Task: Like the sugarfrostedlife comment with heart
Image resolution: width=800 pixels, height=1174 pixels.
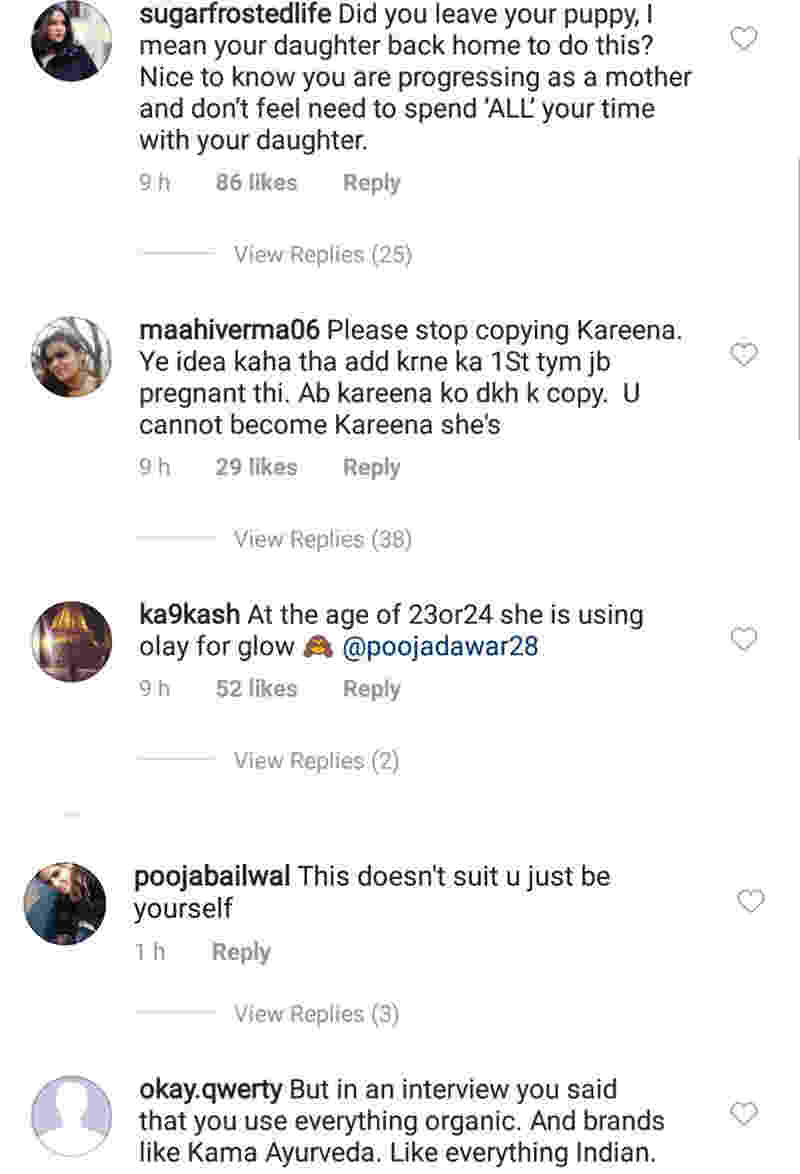Action: point(744,39)
